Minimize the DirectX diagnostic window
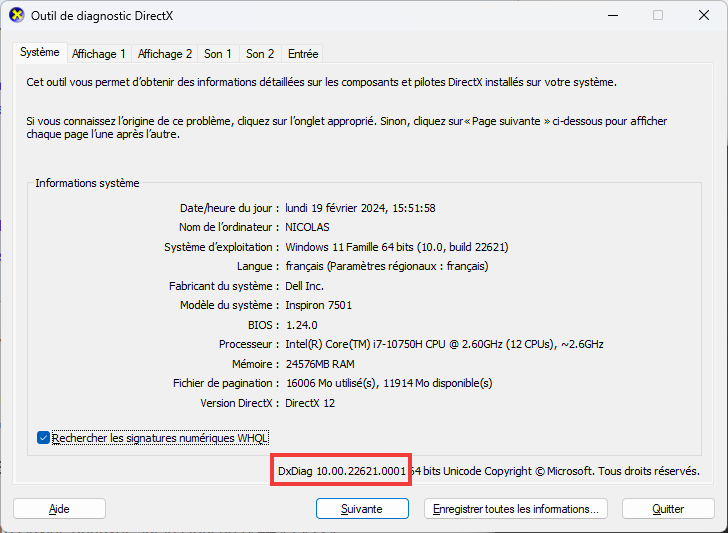728x533 pixels. click(613, 15)
